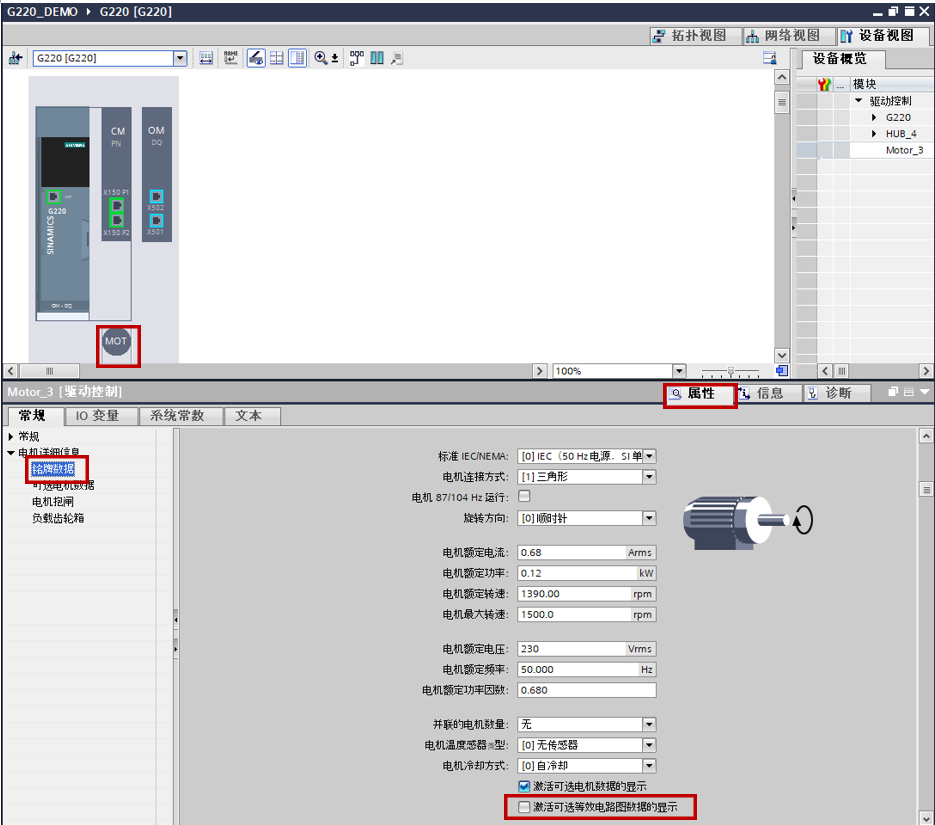Select the X150 P1 port on CM module
935x825 pixels.
point(117,206)
